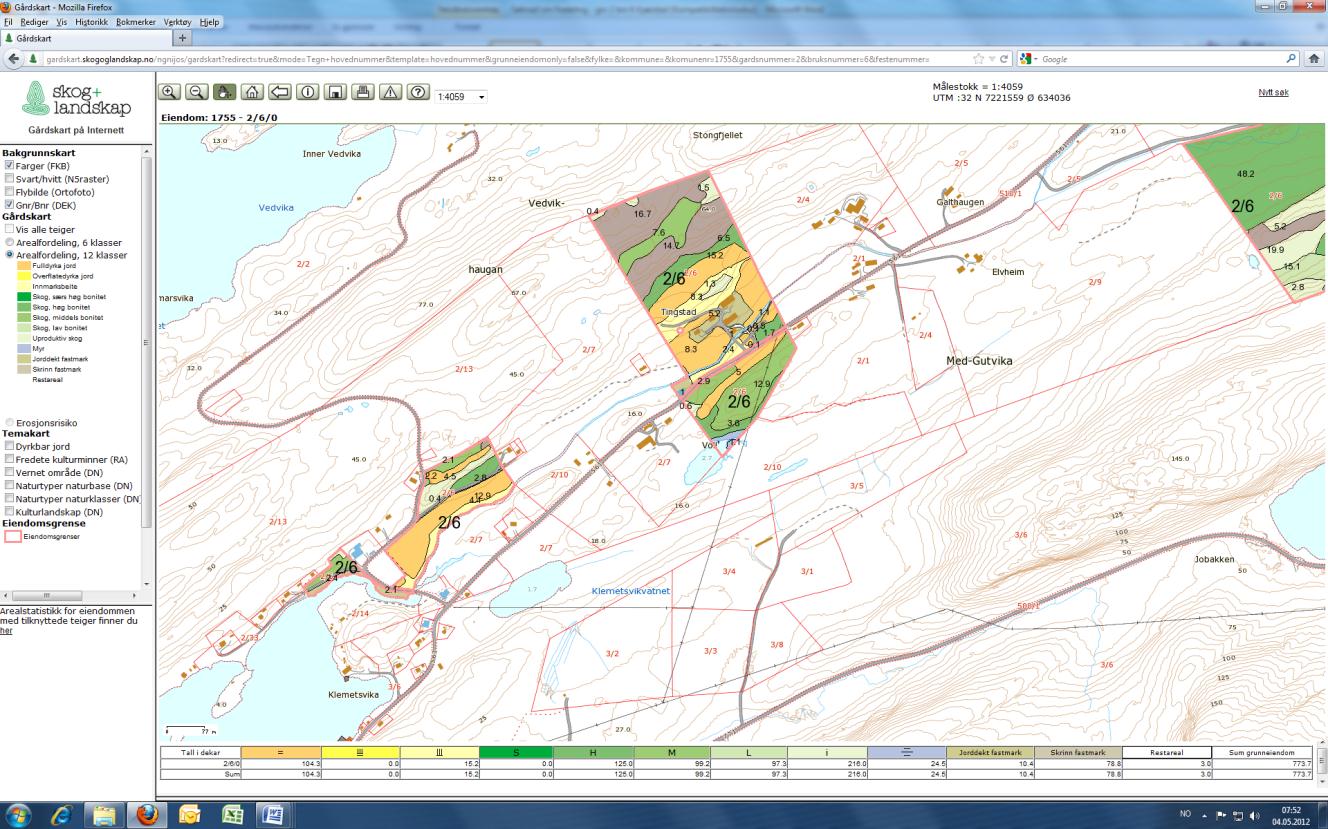The image size is (1328, 829).
Task: Open Windows Start menu
Action: click(x=20, y=814)
